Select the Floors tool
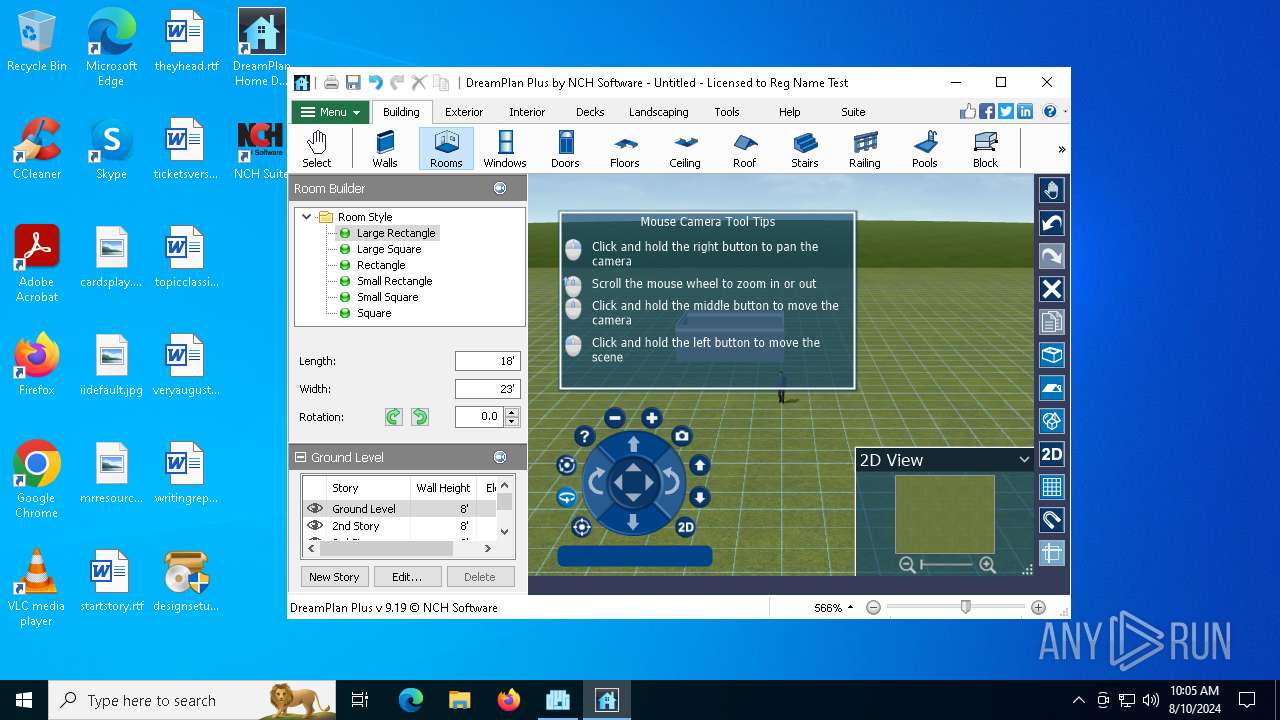The height and width of the screenshot is (720, 1280). pos(625,148)
